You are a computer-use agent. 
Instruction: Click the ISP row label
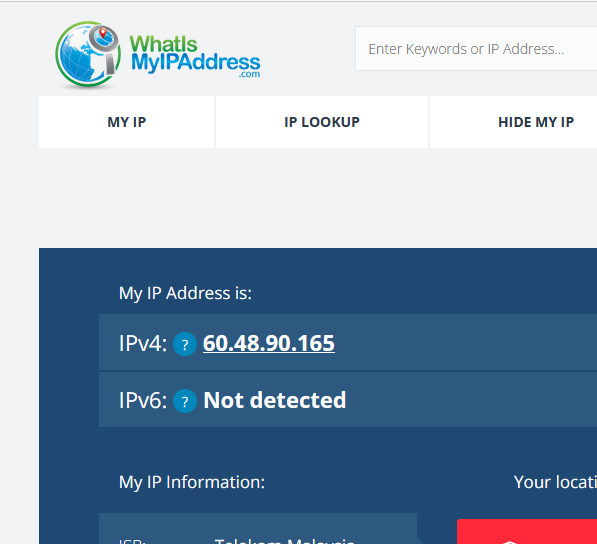(132, 541)
